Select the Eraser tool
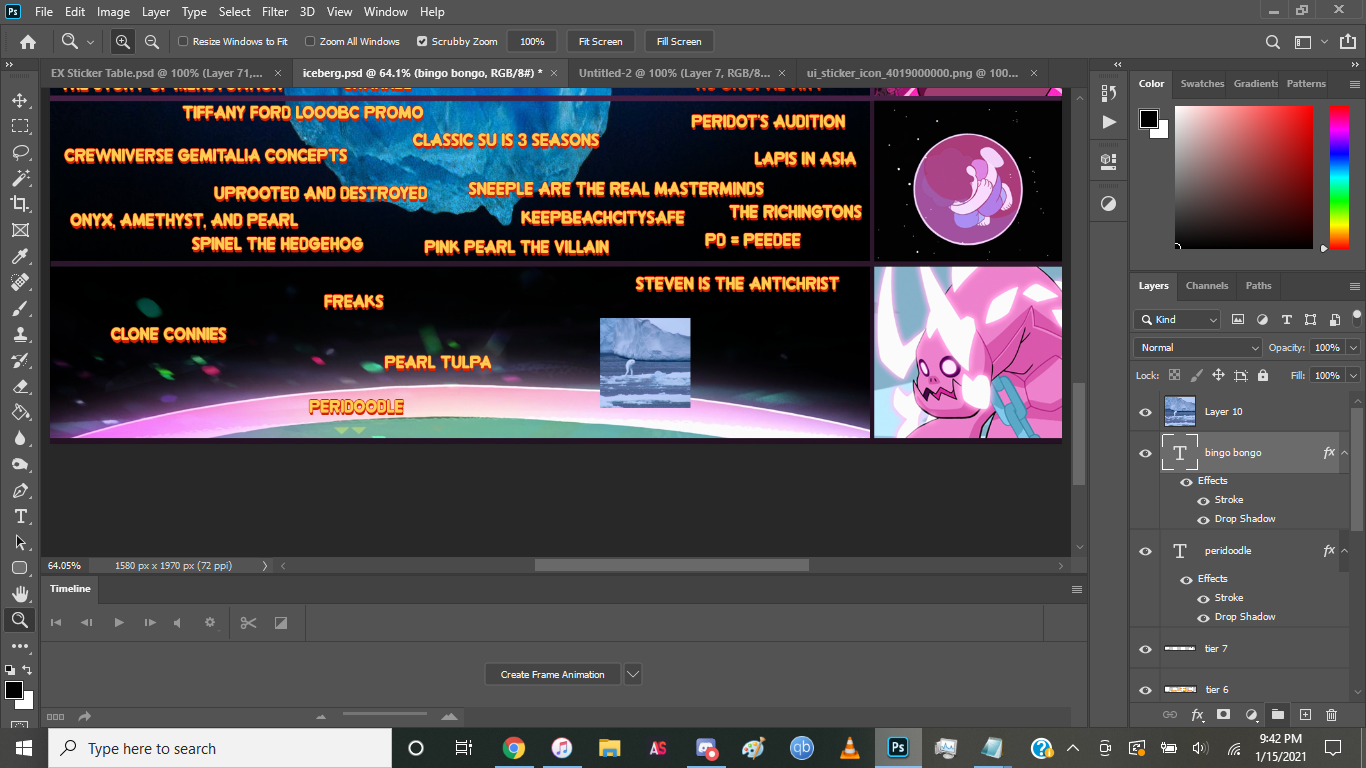 pos(19,386)
